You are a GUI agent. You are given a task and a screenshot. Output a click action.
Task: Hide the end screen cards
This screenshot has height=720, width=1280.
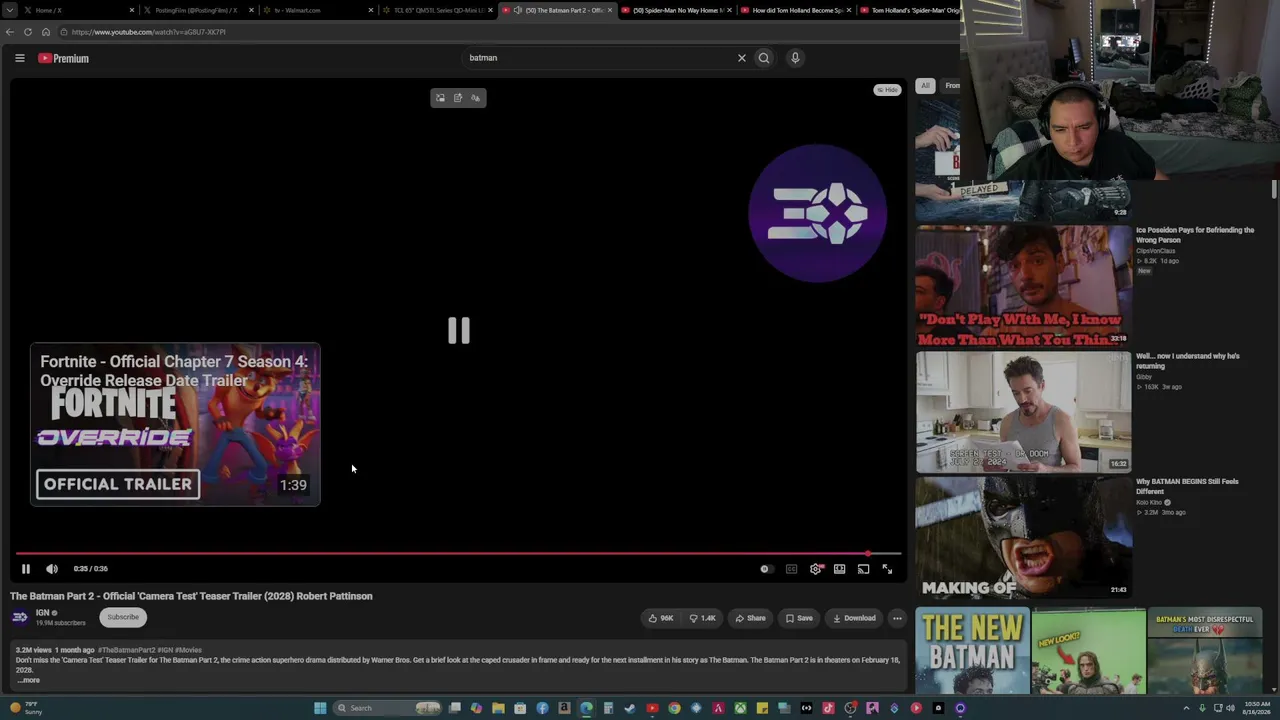pos(887,90)
